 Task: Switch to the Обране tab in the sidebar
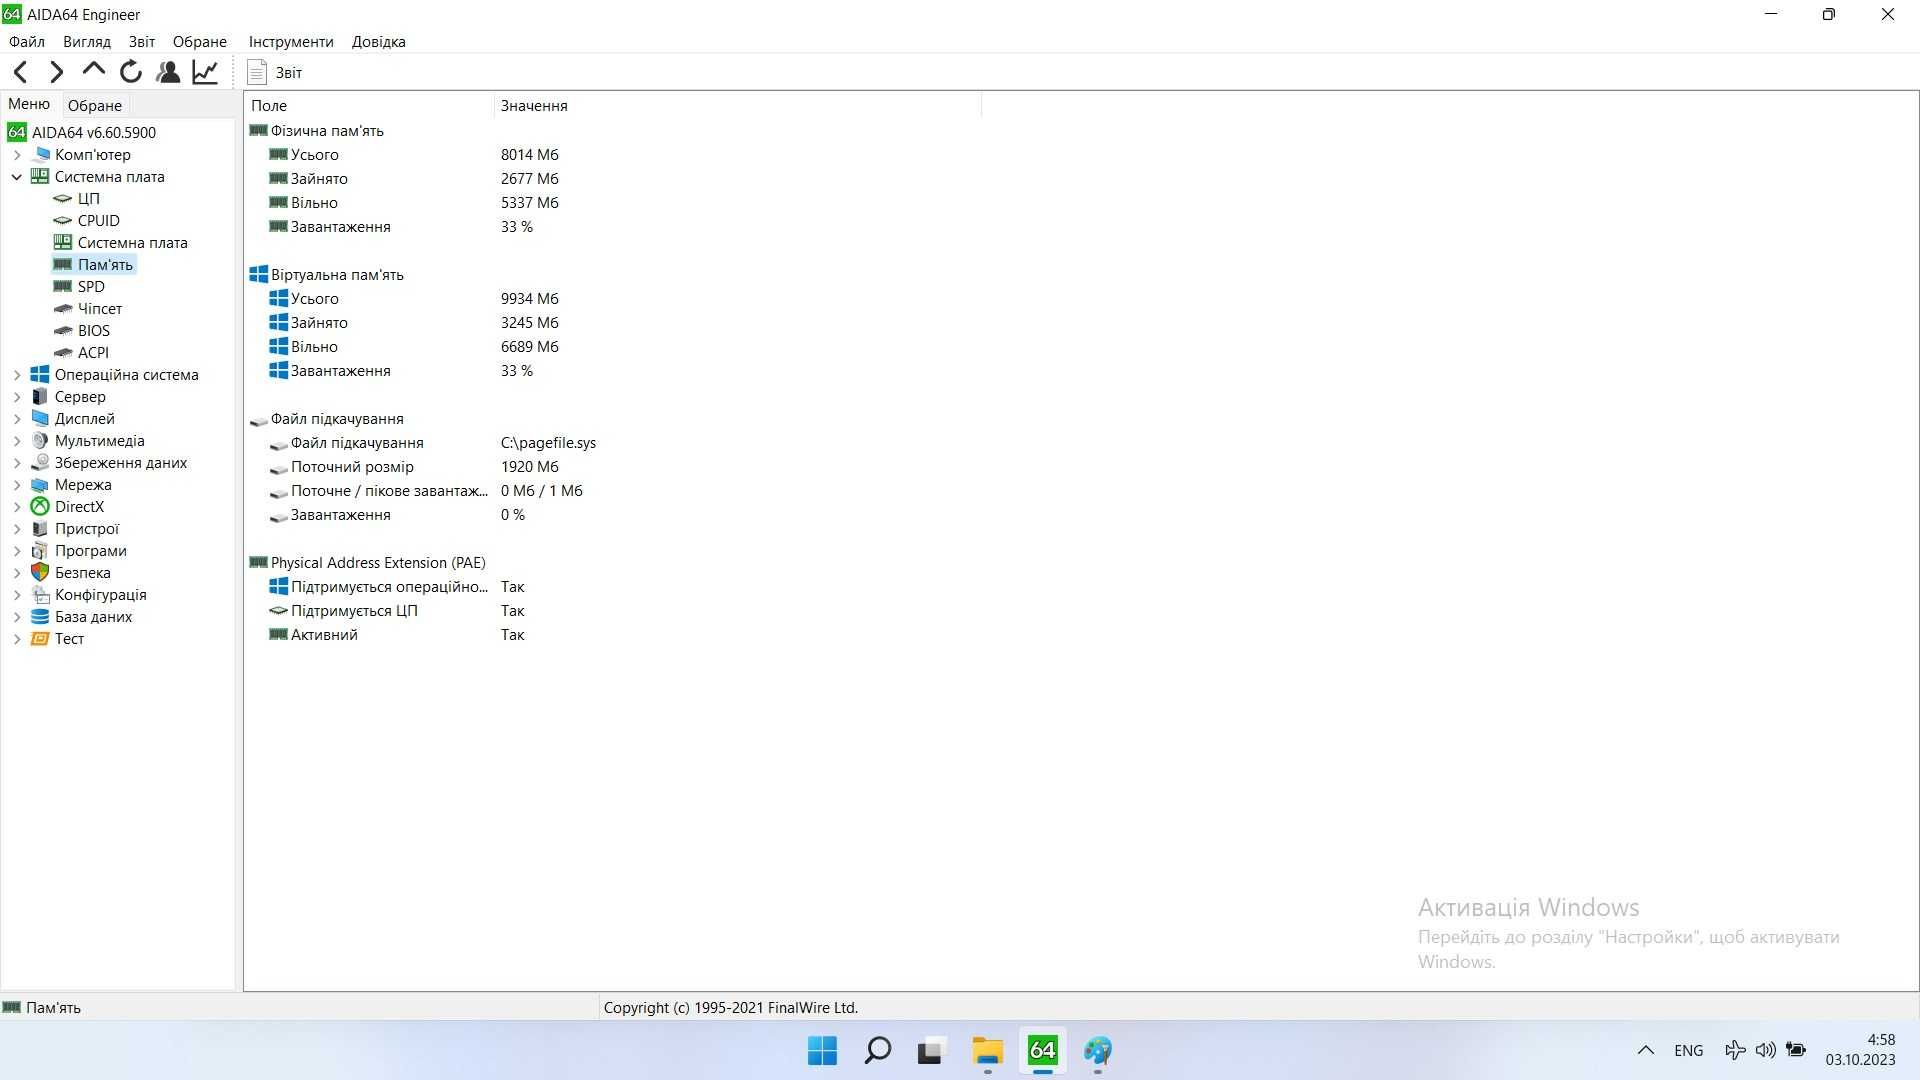pyautogui.click(x=95, y=105)
